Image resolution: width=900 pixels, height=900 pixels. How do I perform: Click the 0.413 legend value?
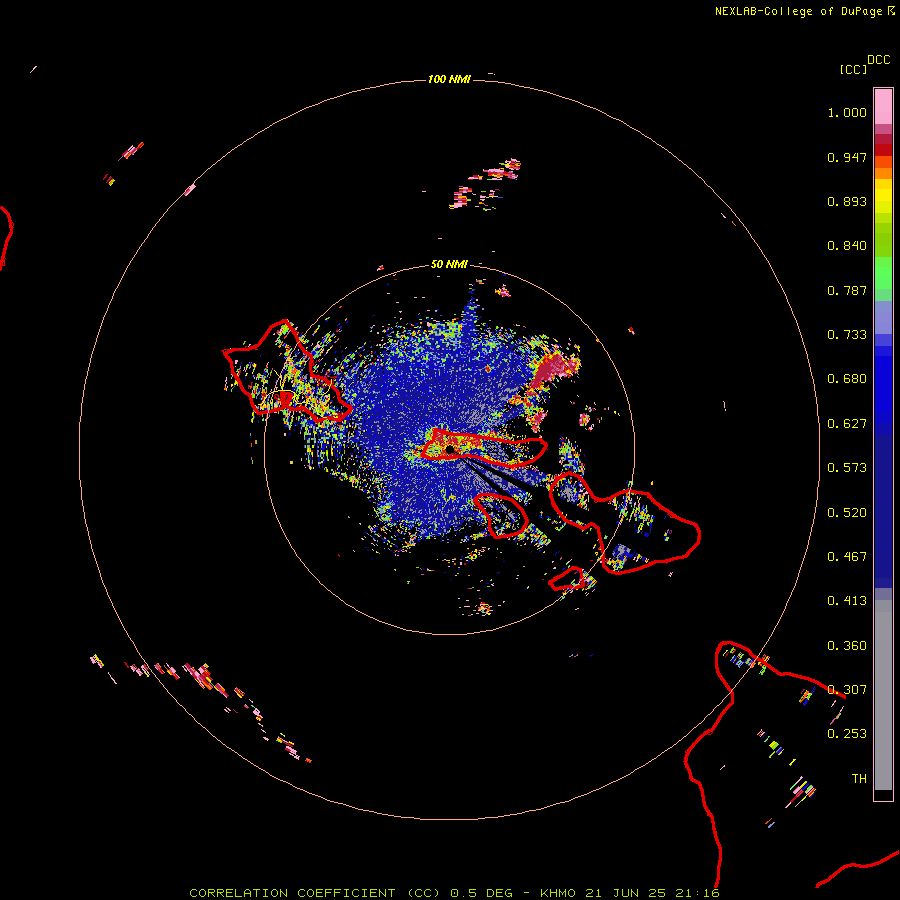point(847,601)
